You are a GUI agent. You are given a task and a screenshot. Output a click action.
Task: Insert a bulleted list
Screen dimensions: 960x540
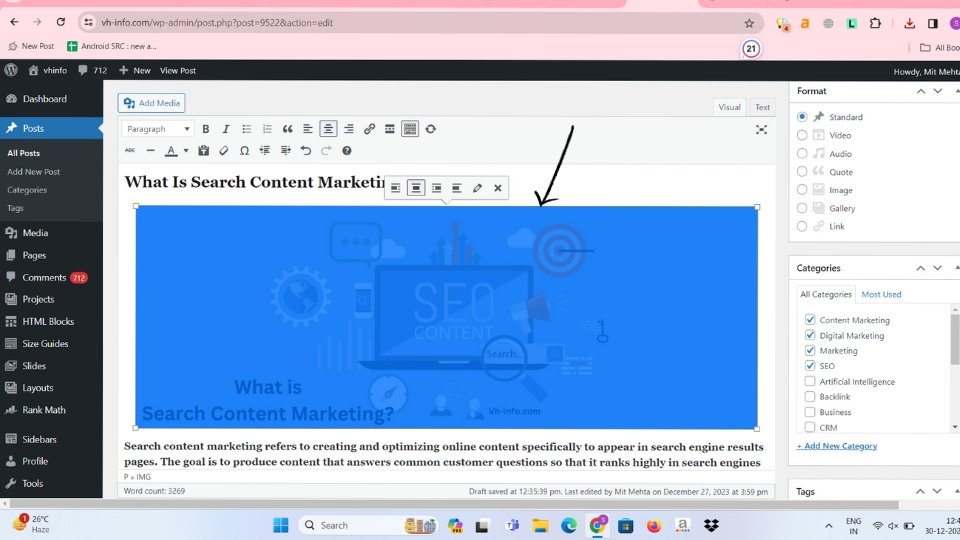pyautogui.click(x=247, y=129)
